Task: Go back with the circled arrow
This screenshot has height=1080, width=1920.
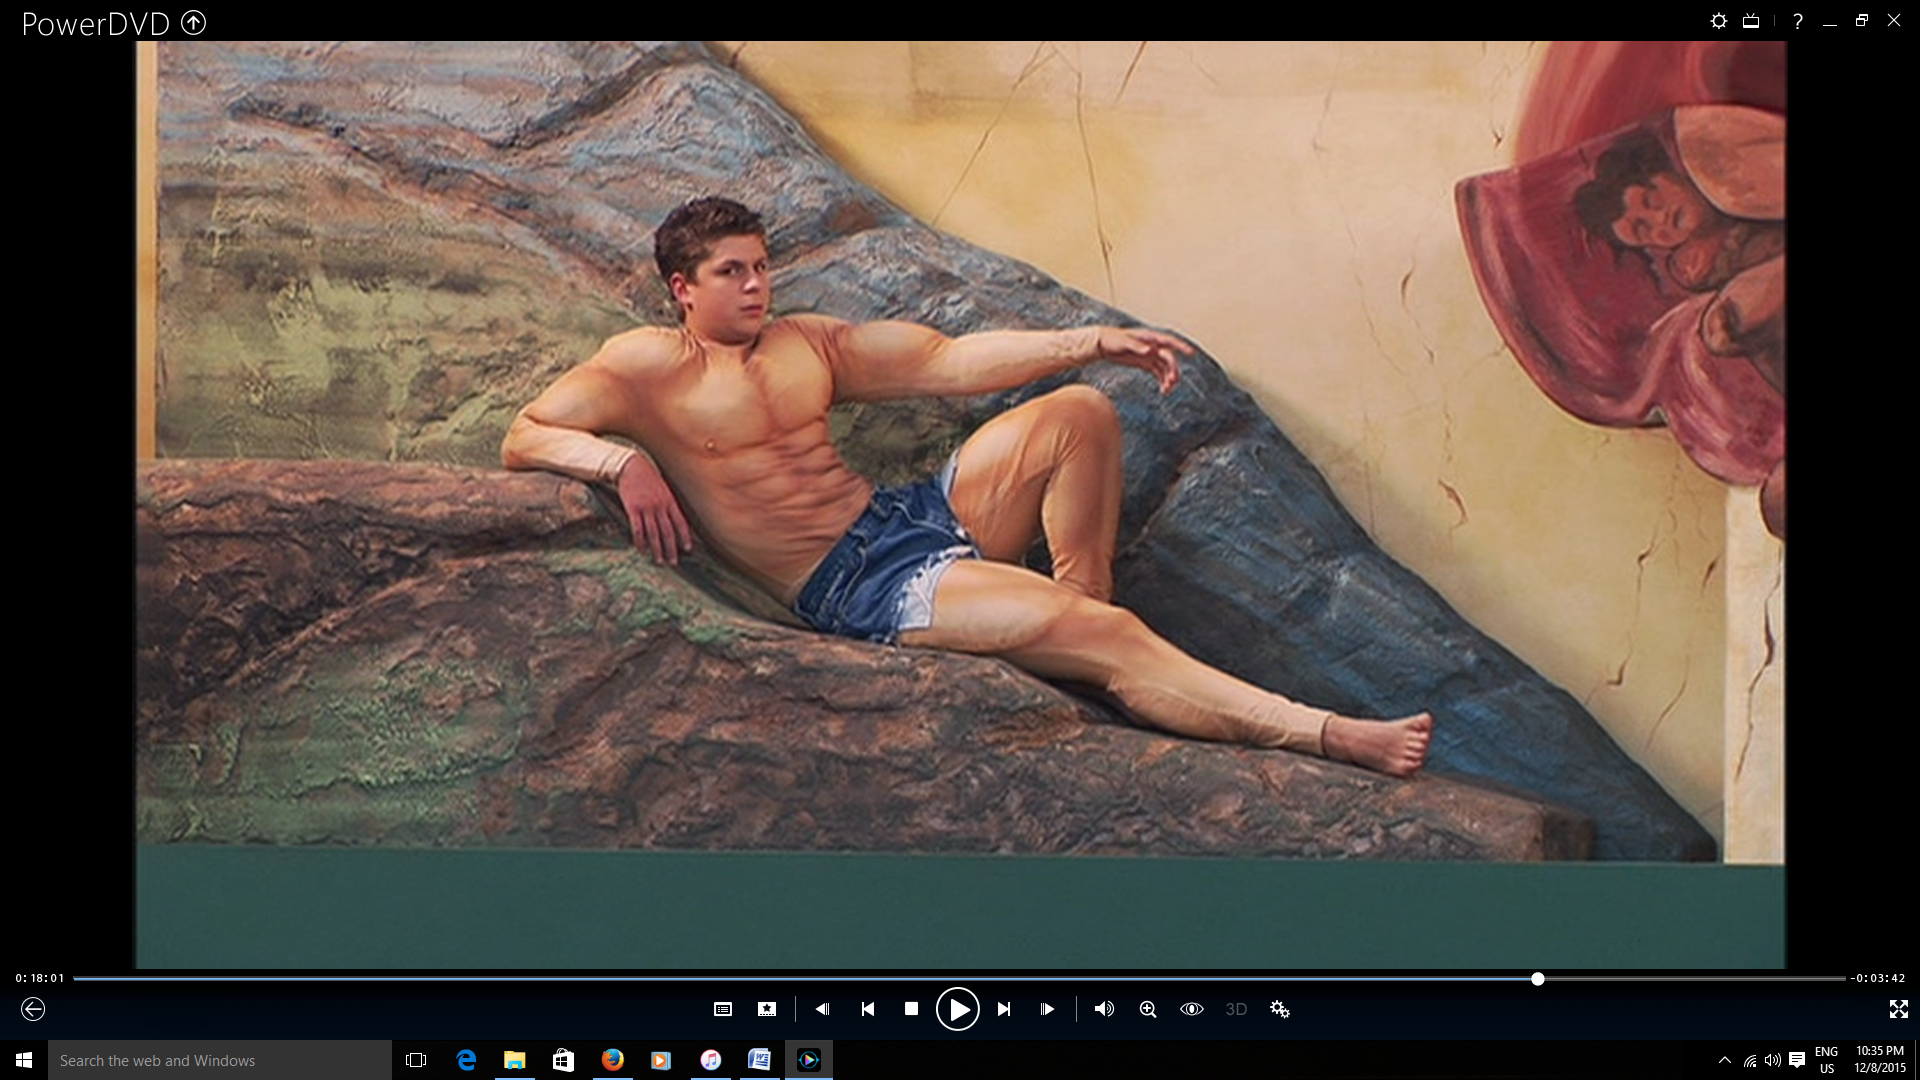Action: 33,1009
